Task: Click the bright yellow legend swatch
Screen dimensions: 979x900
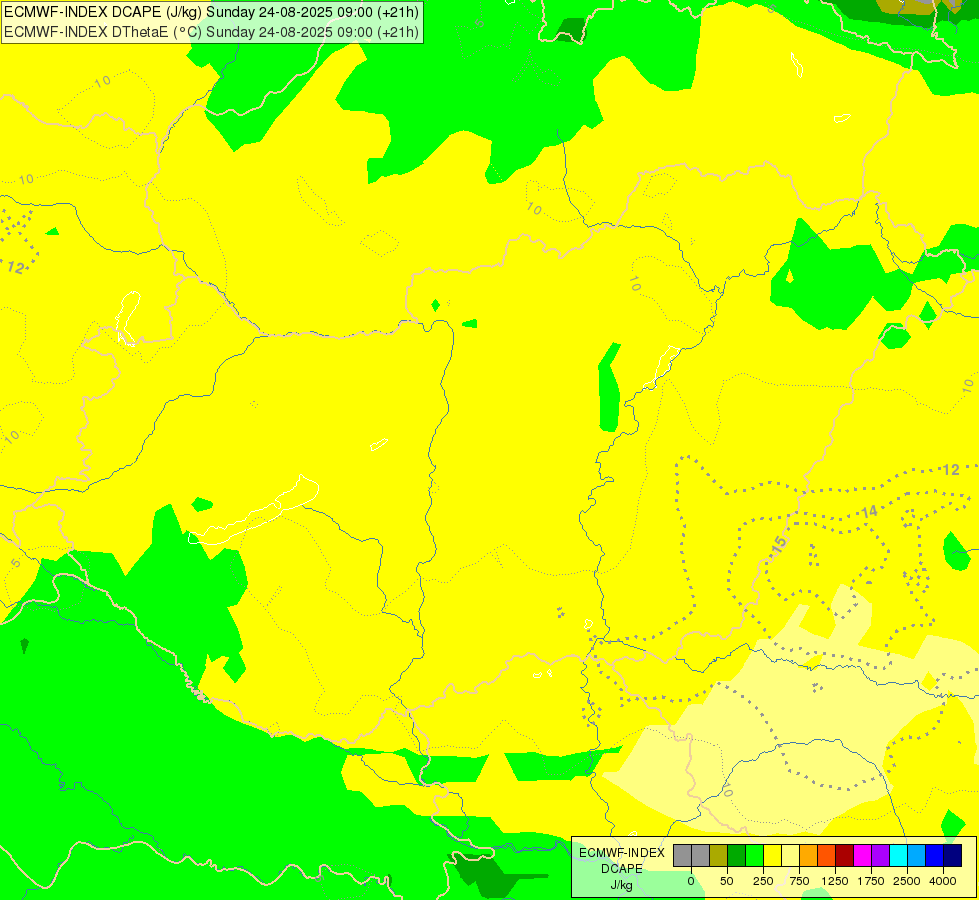Action: 772,856
